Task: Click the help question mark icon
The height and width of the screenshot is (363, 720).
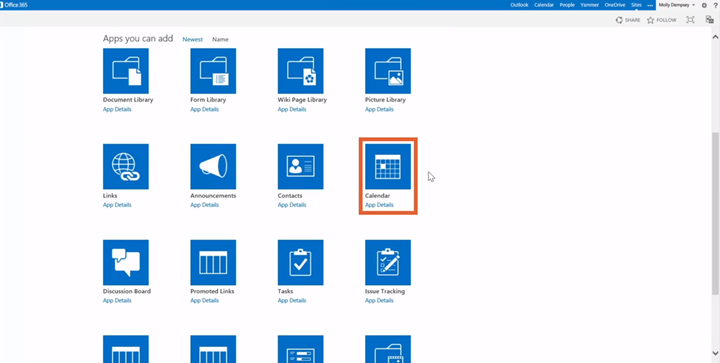Action: coord(715,5)
